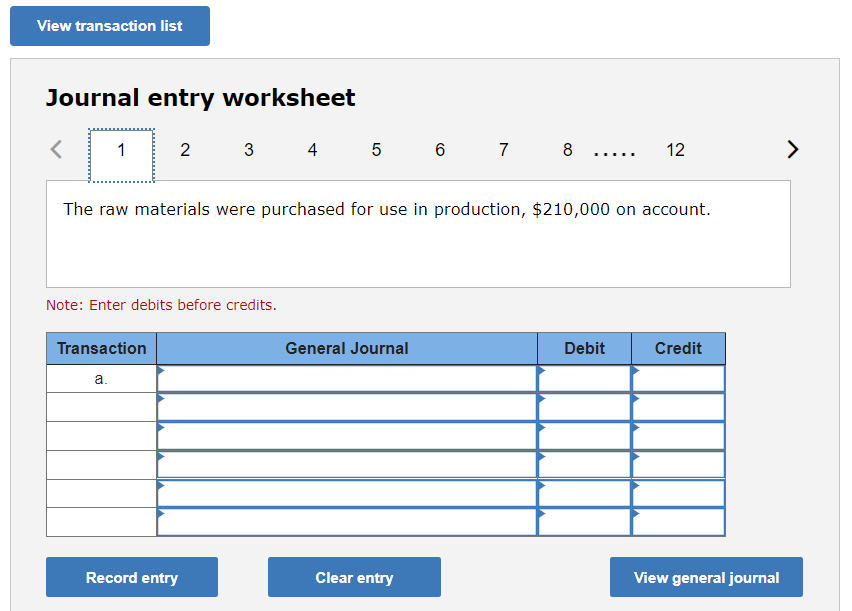Click the previous entry left arrow
The height and width of the screenshot is (611, 852).
click(57, 150)
